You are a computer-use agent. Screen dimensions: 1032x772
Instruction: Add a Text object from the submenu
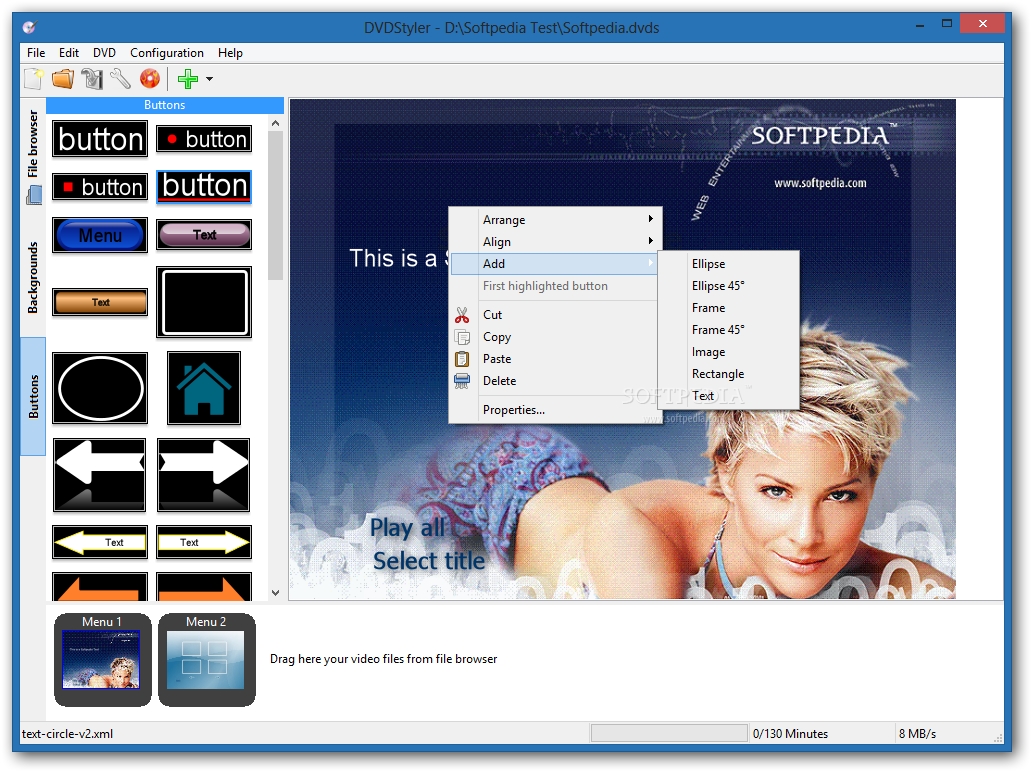pyautogui.click(x=729, y=396)
